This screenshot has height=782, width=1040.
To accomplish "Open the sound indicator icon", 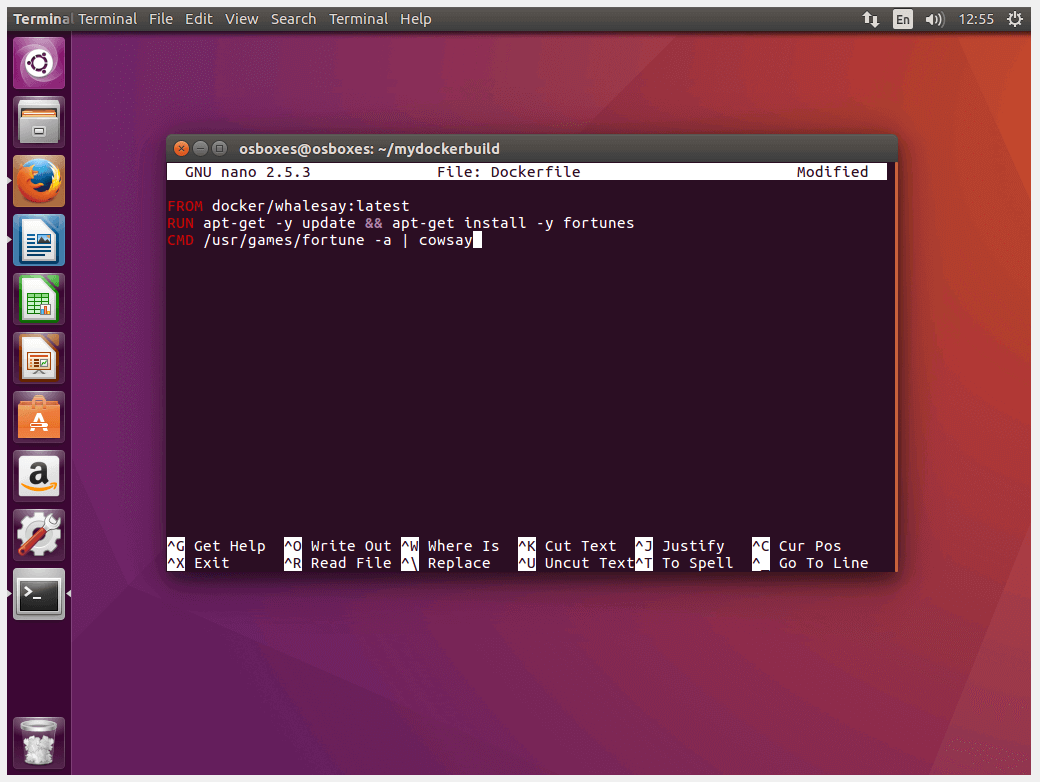I will point(934,18).
